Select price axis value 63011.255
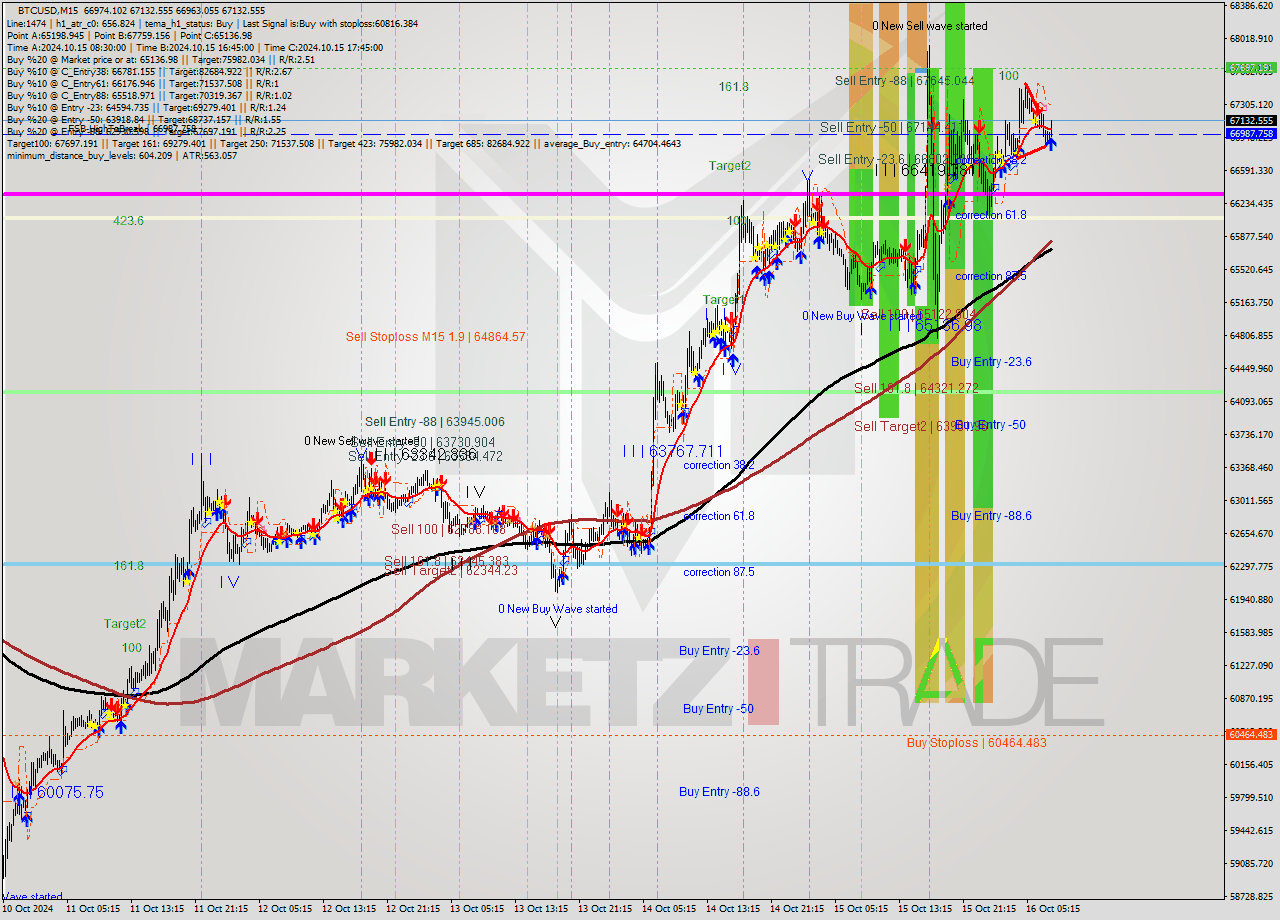The width and height of the screenshot is (1280, 920). (x=1251, y=500)
